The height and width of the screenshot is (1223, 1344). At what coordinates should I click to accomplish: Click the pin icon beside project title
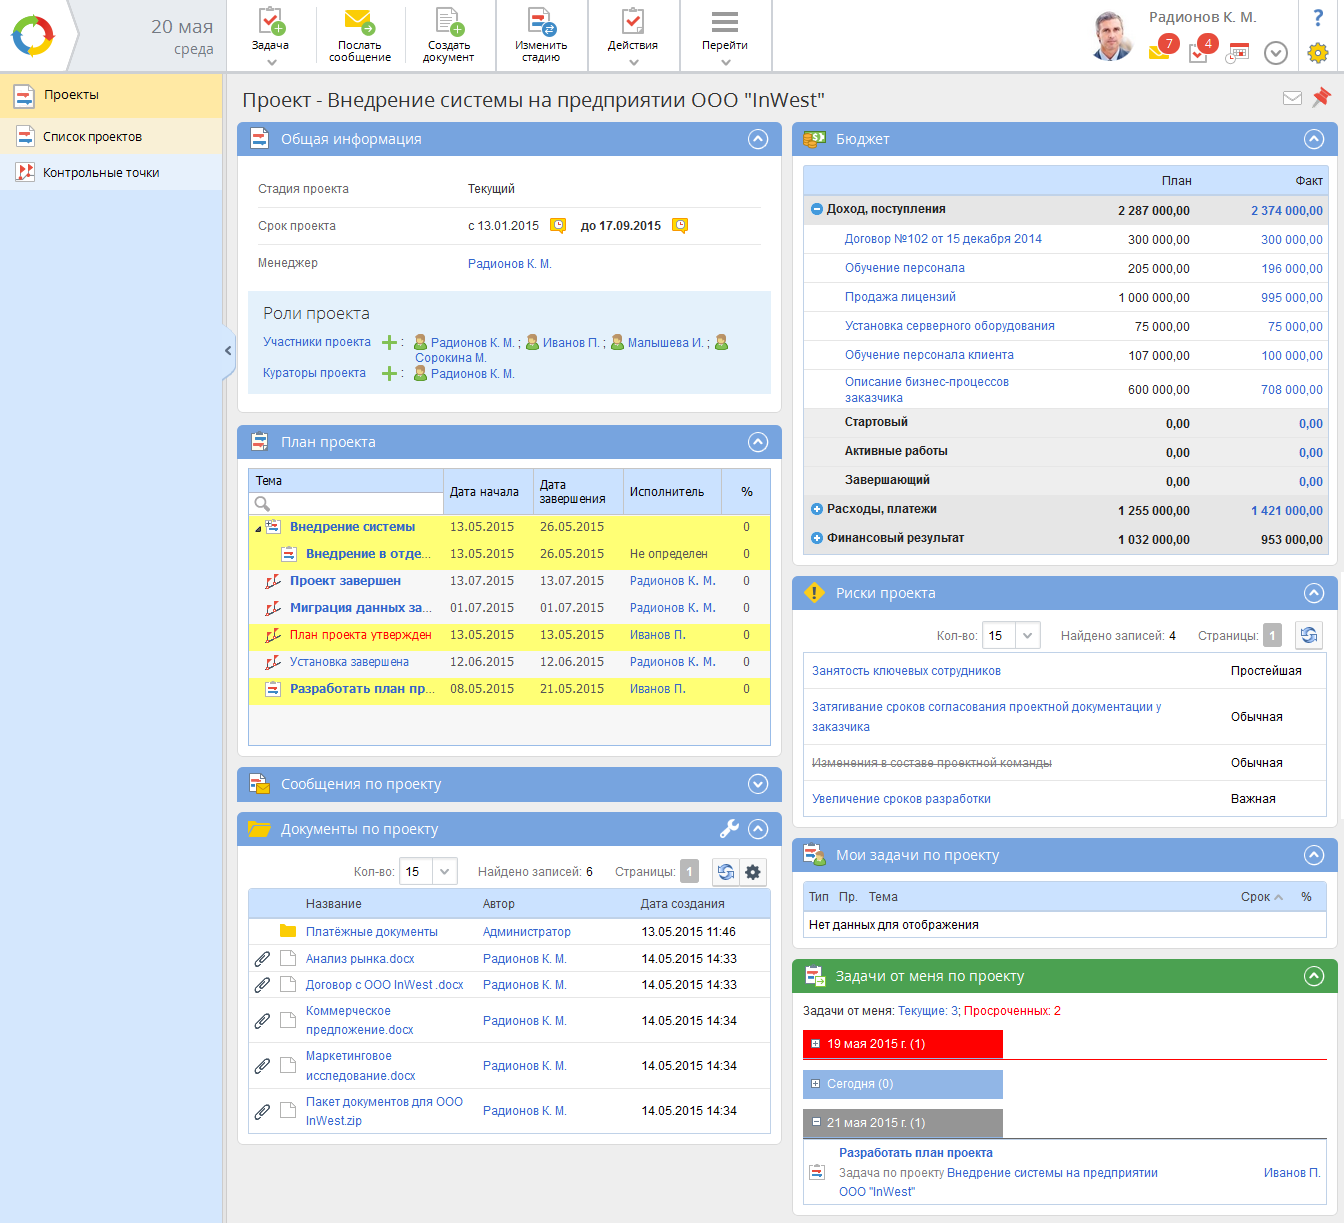pos(1321,97)
